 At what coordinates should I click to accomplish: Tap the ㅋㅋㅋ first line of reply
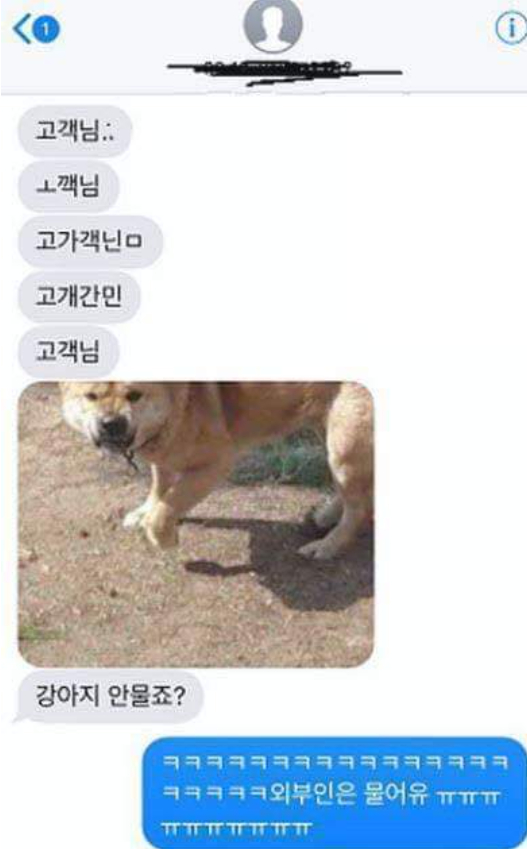coord(336,763)
